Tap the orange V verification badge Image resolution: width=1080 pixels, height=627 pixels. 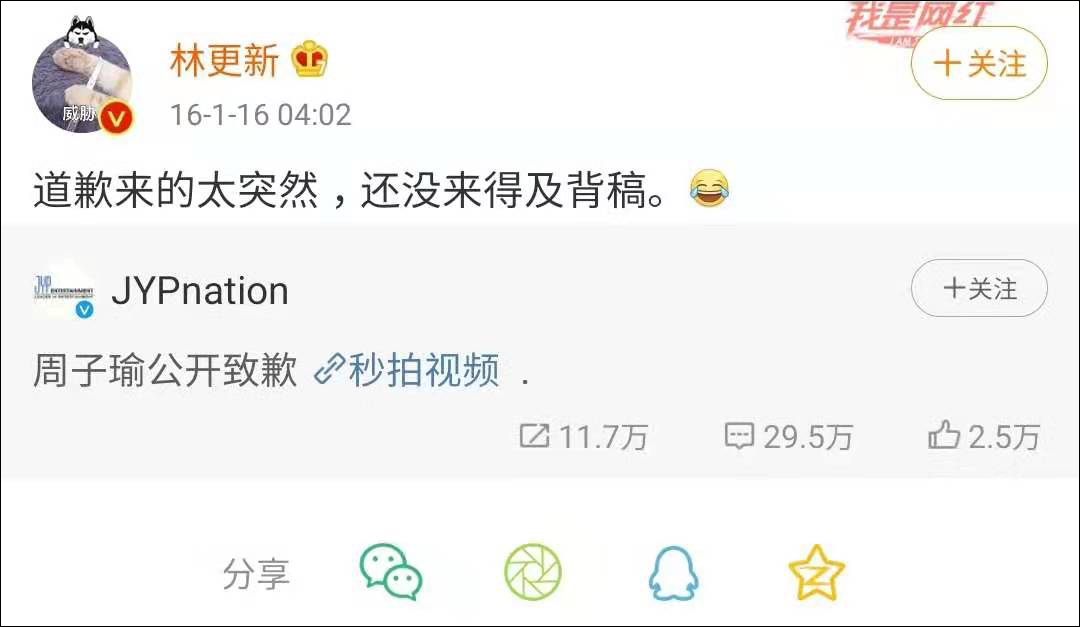click(x=116, y=119)
